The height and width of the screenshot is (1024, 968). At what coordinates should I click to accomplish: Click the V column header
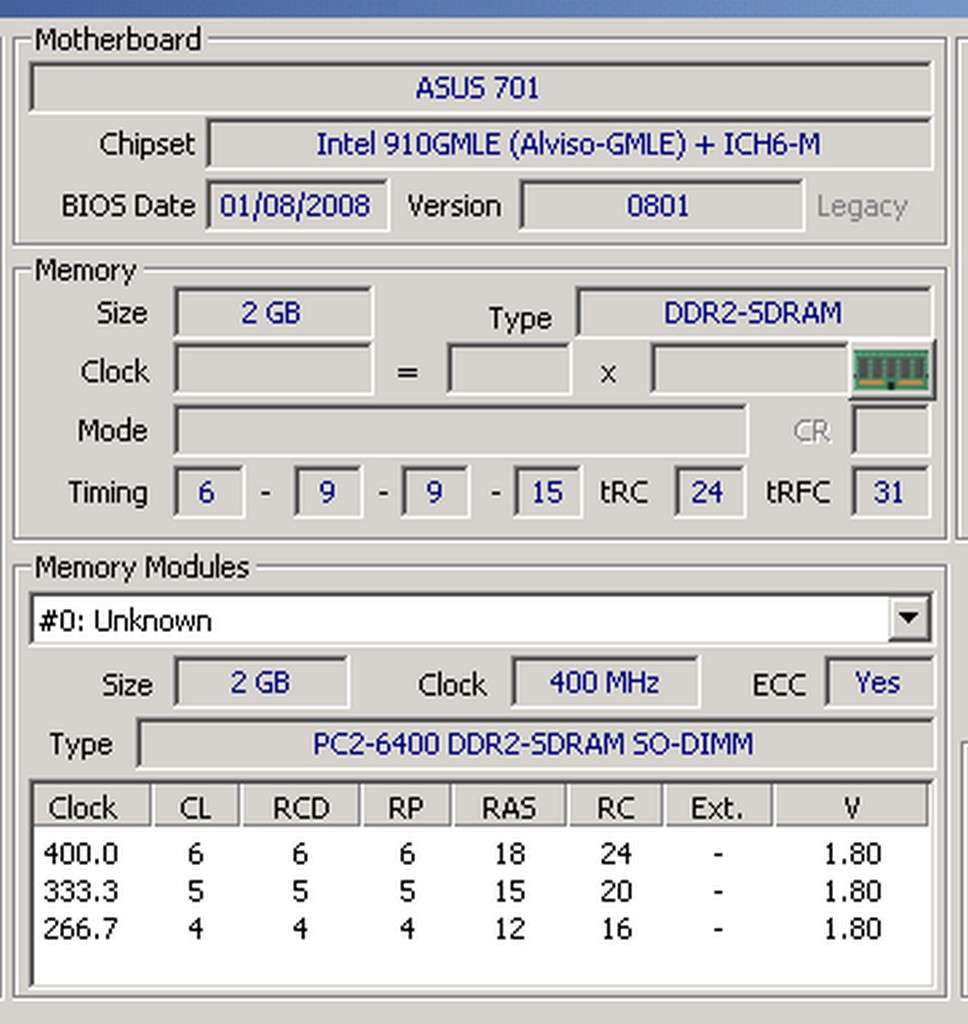(x=852, y=805)
